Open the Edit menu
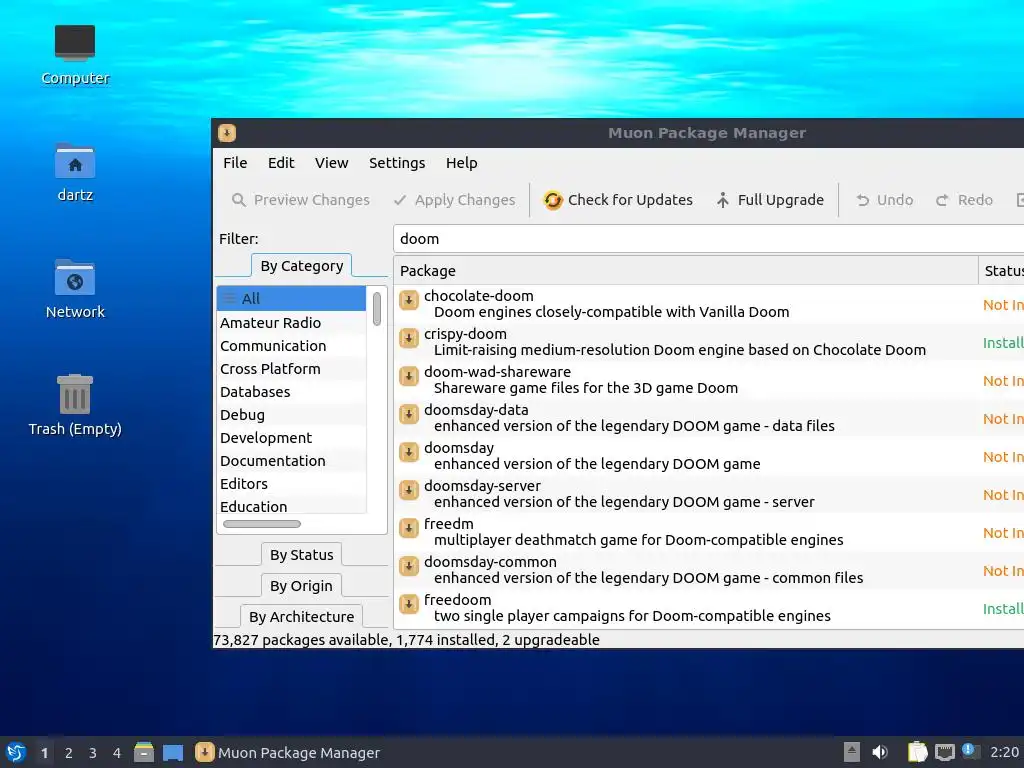 click(281, 163)
